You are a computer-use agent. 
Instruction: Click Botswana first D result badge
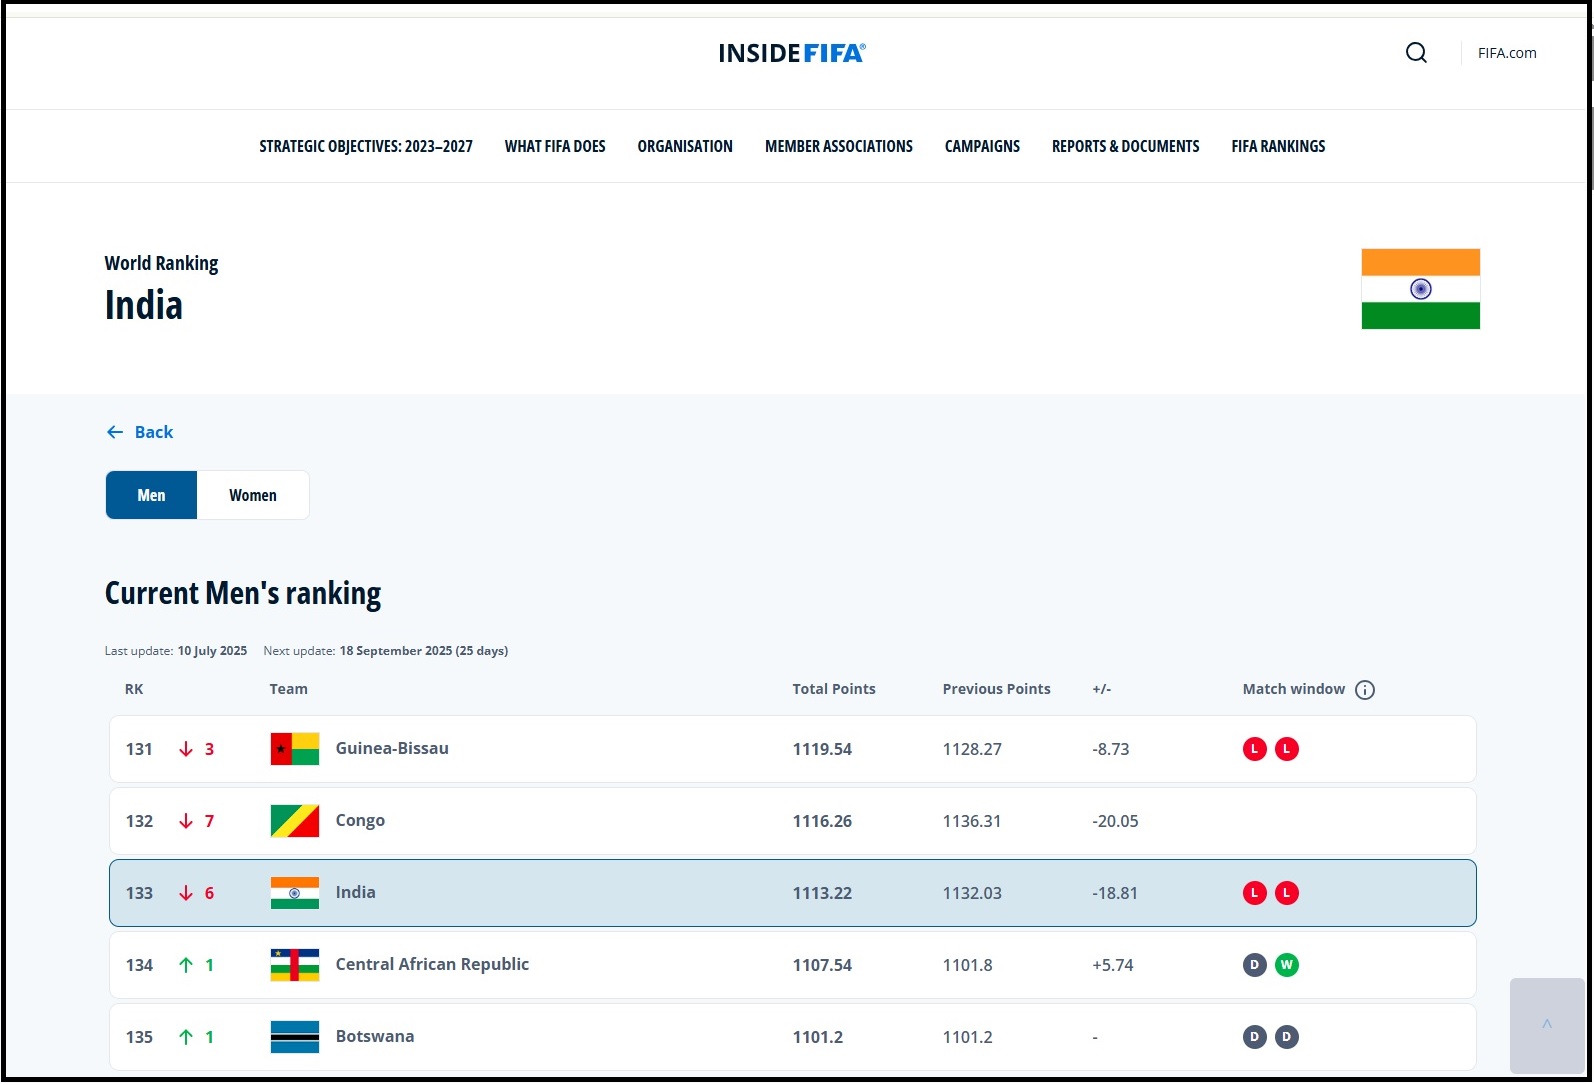pyautogui.click(x=1254, y=1037)
